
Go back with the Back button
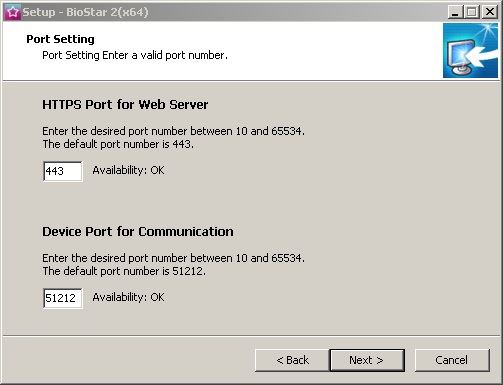coord(292,360)
